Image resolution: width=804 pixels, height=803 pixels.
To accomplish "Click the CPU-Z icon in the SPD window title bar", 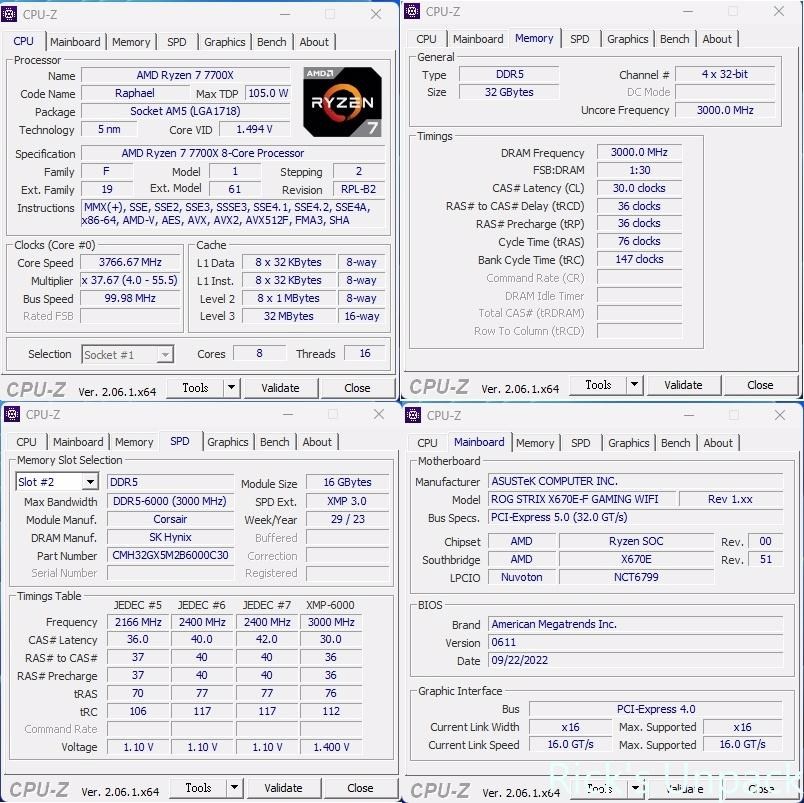I will (x=12, y=414).
